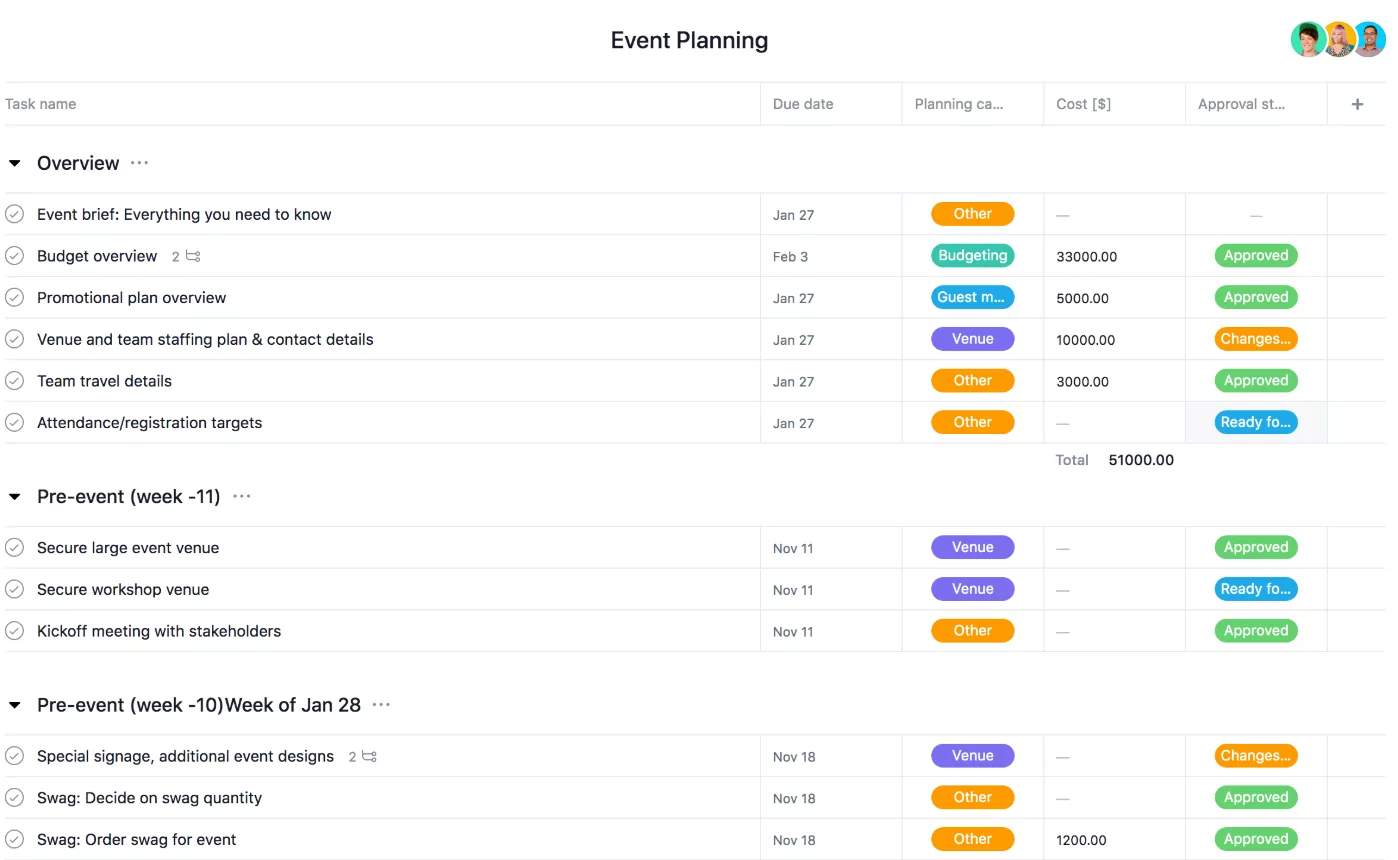Click Approved status pill for Team travel details
This screenshot has height=860, width=1398.
[1256, 381]
